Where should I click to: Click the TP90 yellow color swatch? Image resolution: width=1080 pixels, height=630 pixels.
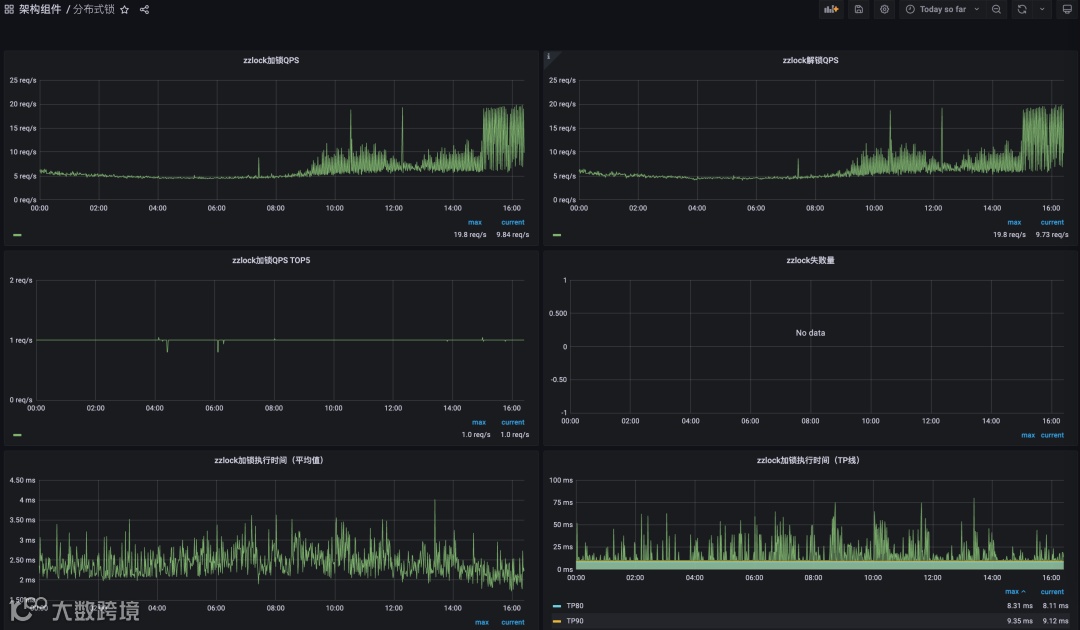pyautogui.click(x=557, y=621)
